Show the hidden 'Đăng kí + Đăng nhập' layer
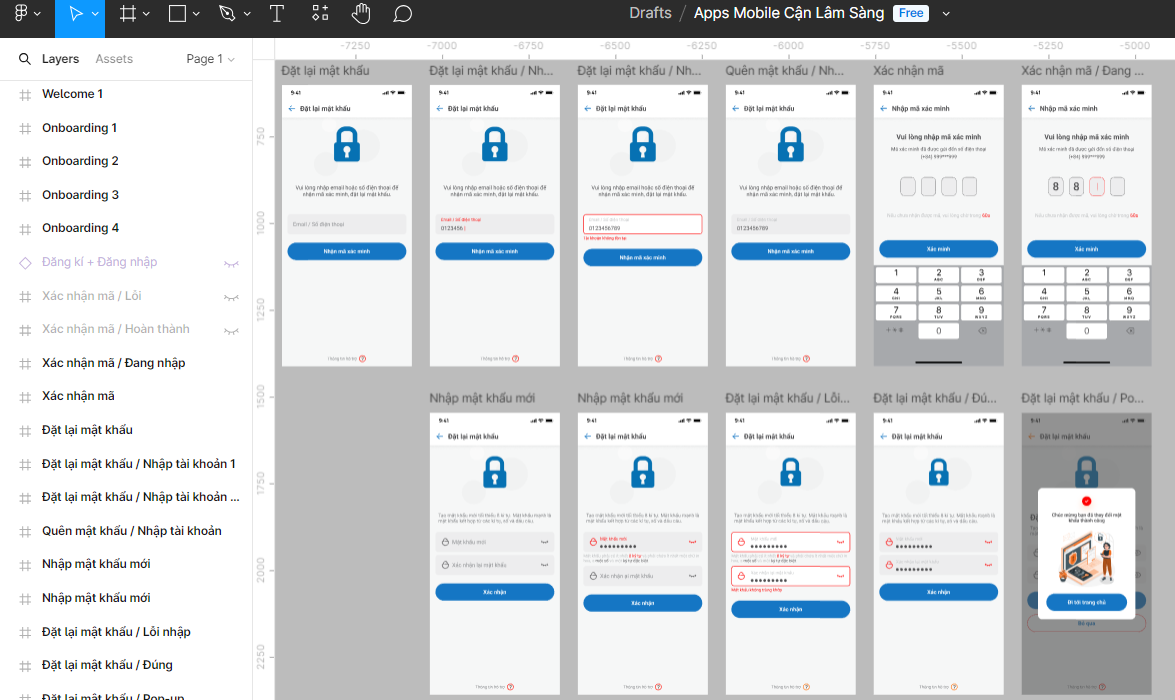This screenshot has width=1175, height=700. coord(231,263)
